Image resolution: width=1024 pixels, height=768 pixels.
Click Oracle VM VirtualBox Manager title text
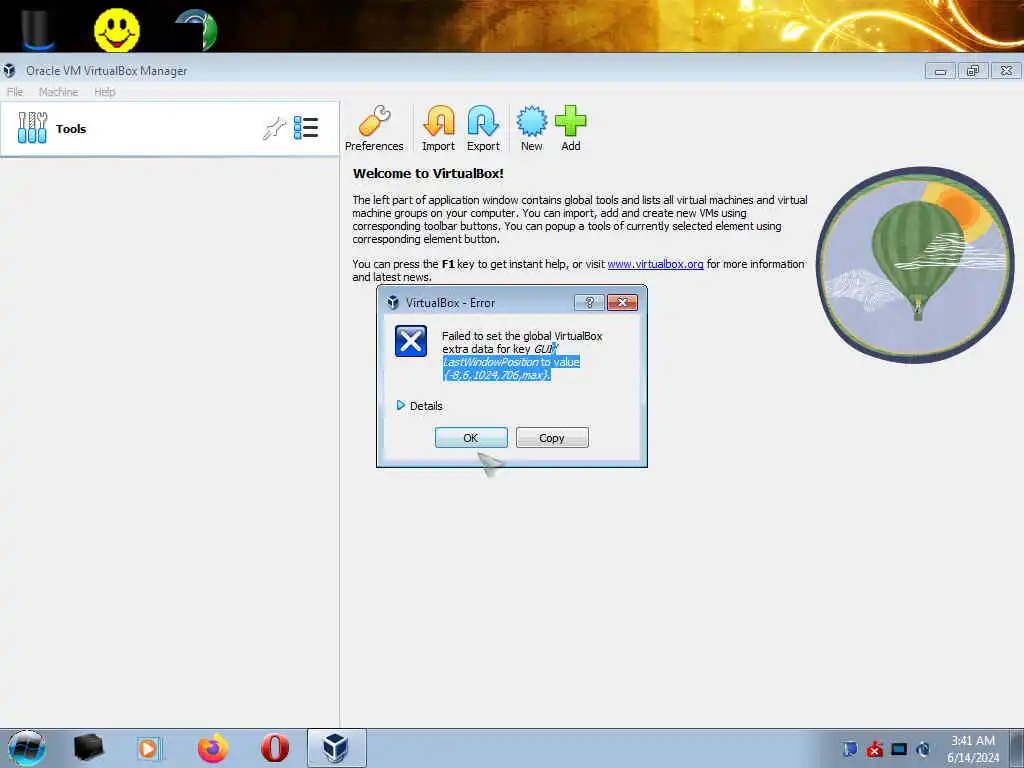[106, 71]
